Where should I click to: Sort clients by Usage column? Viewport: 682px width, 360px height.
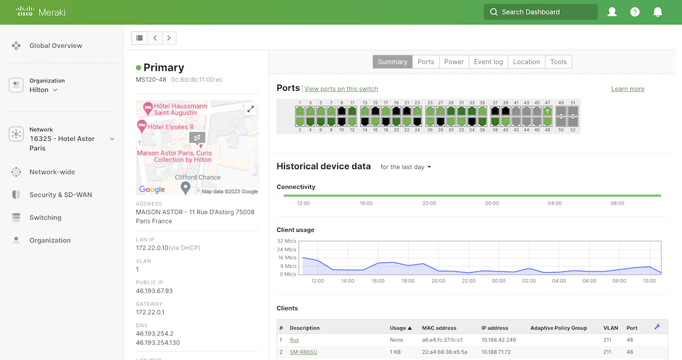(400, 328)
